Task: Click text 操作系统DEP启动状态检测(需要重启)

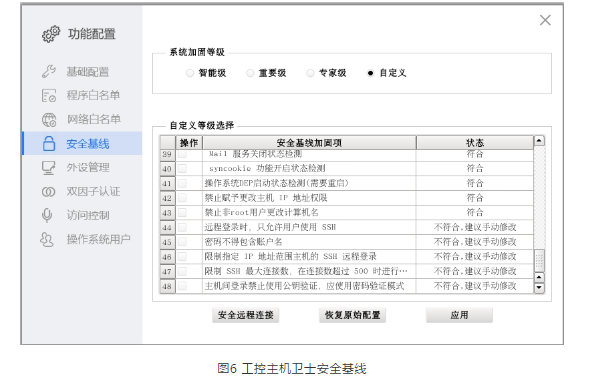Action: 276,183
